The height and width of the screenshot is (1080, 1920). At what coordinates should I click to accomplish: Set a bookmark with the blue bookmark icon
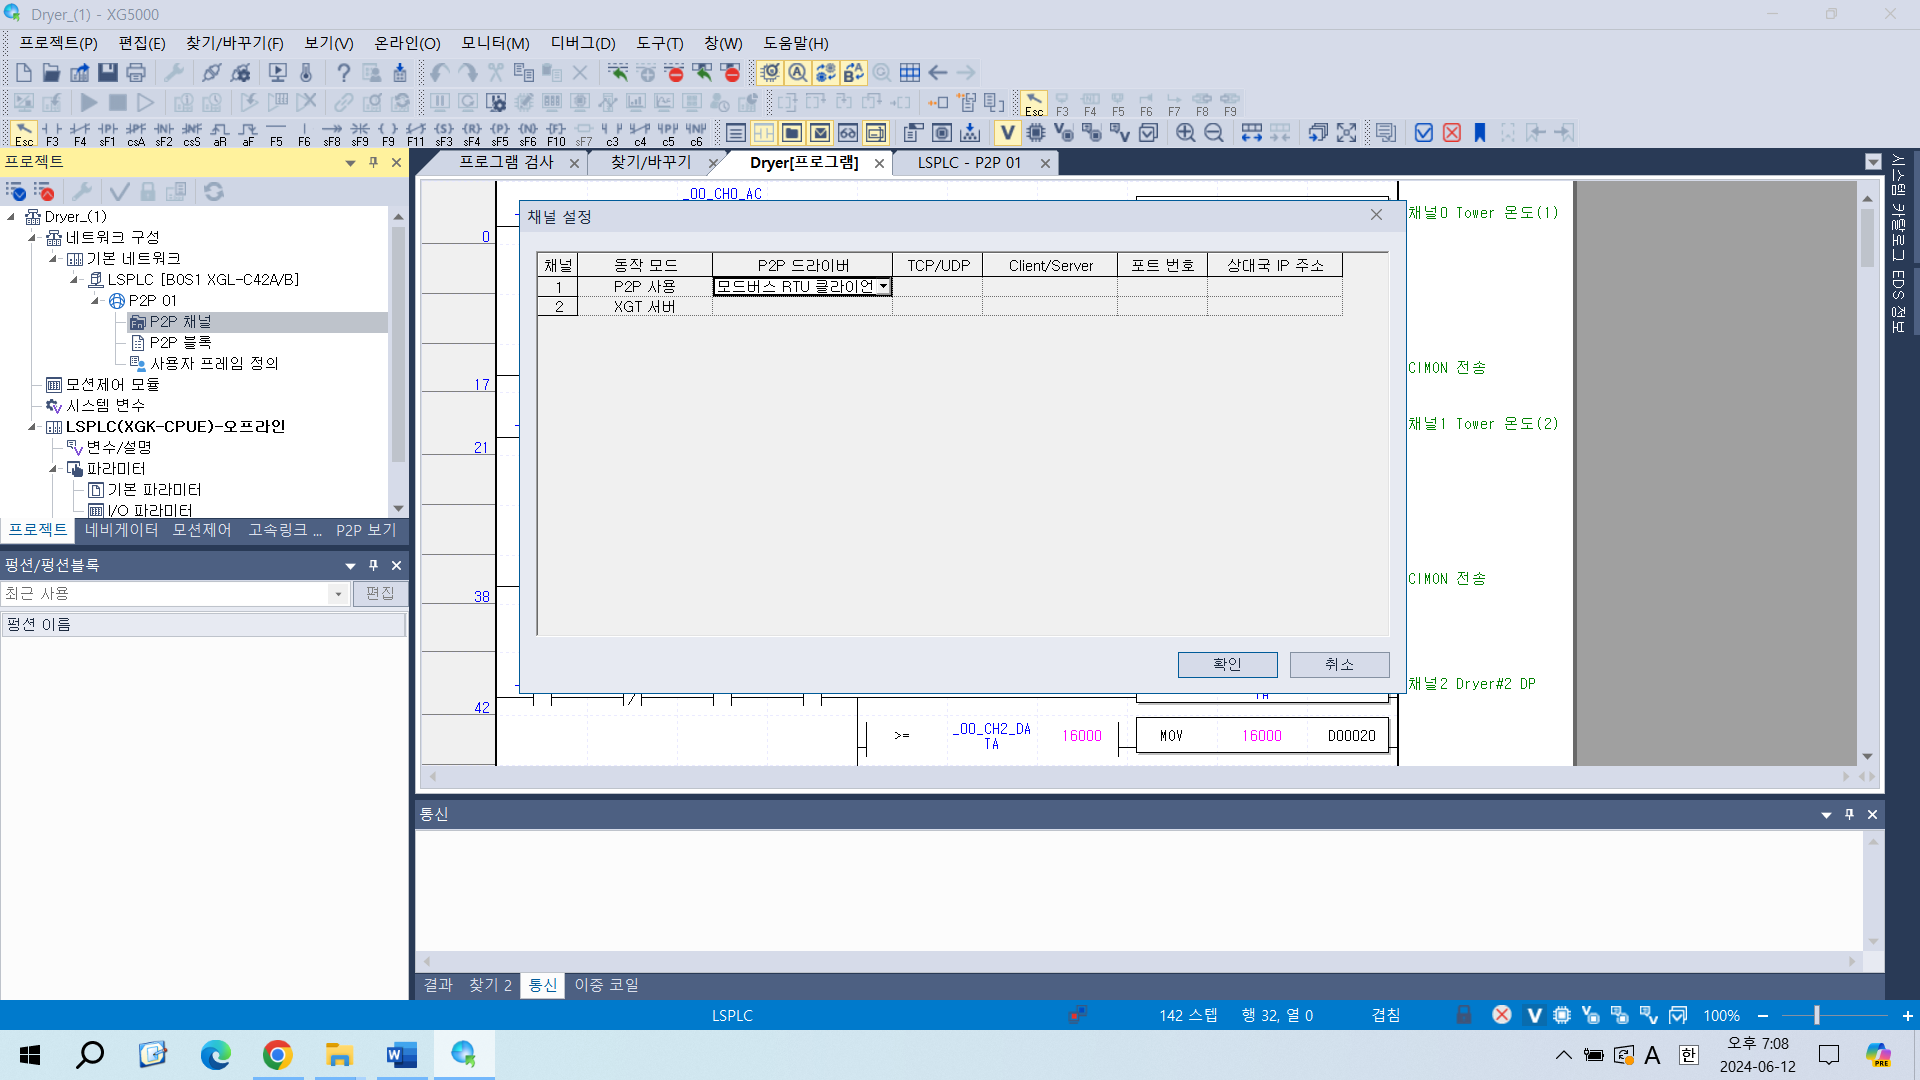[1480, 132]
